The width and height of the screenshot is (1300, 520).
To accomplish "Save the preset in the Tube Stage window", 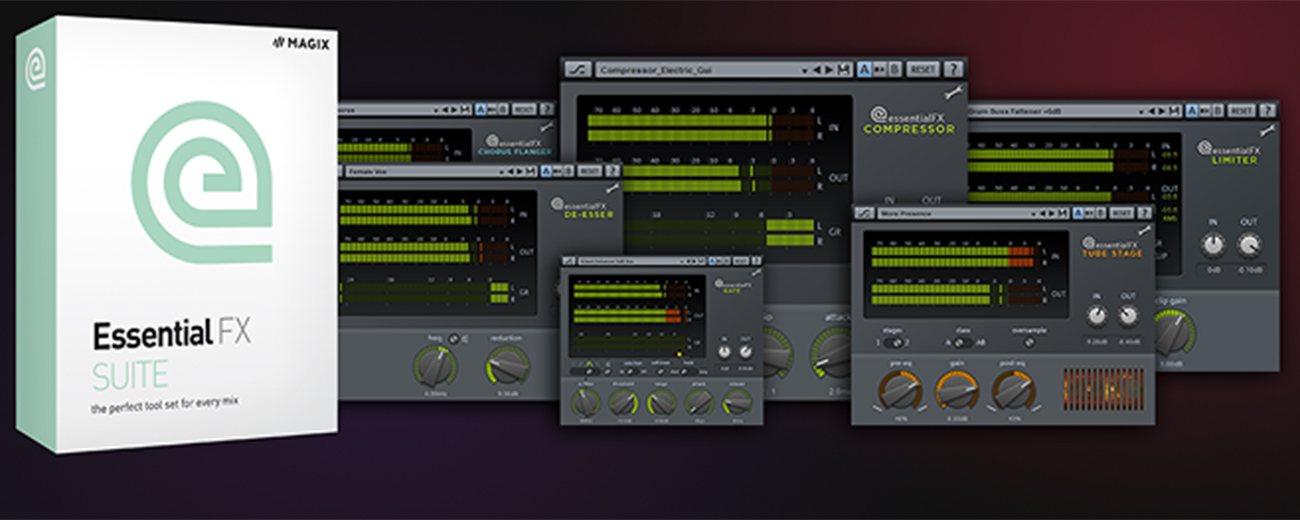I will click(x=1062, y=213).
